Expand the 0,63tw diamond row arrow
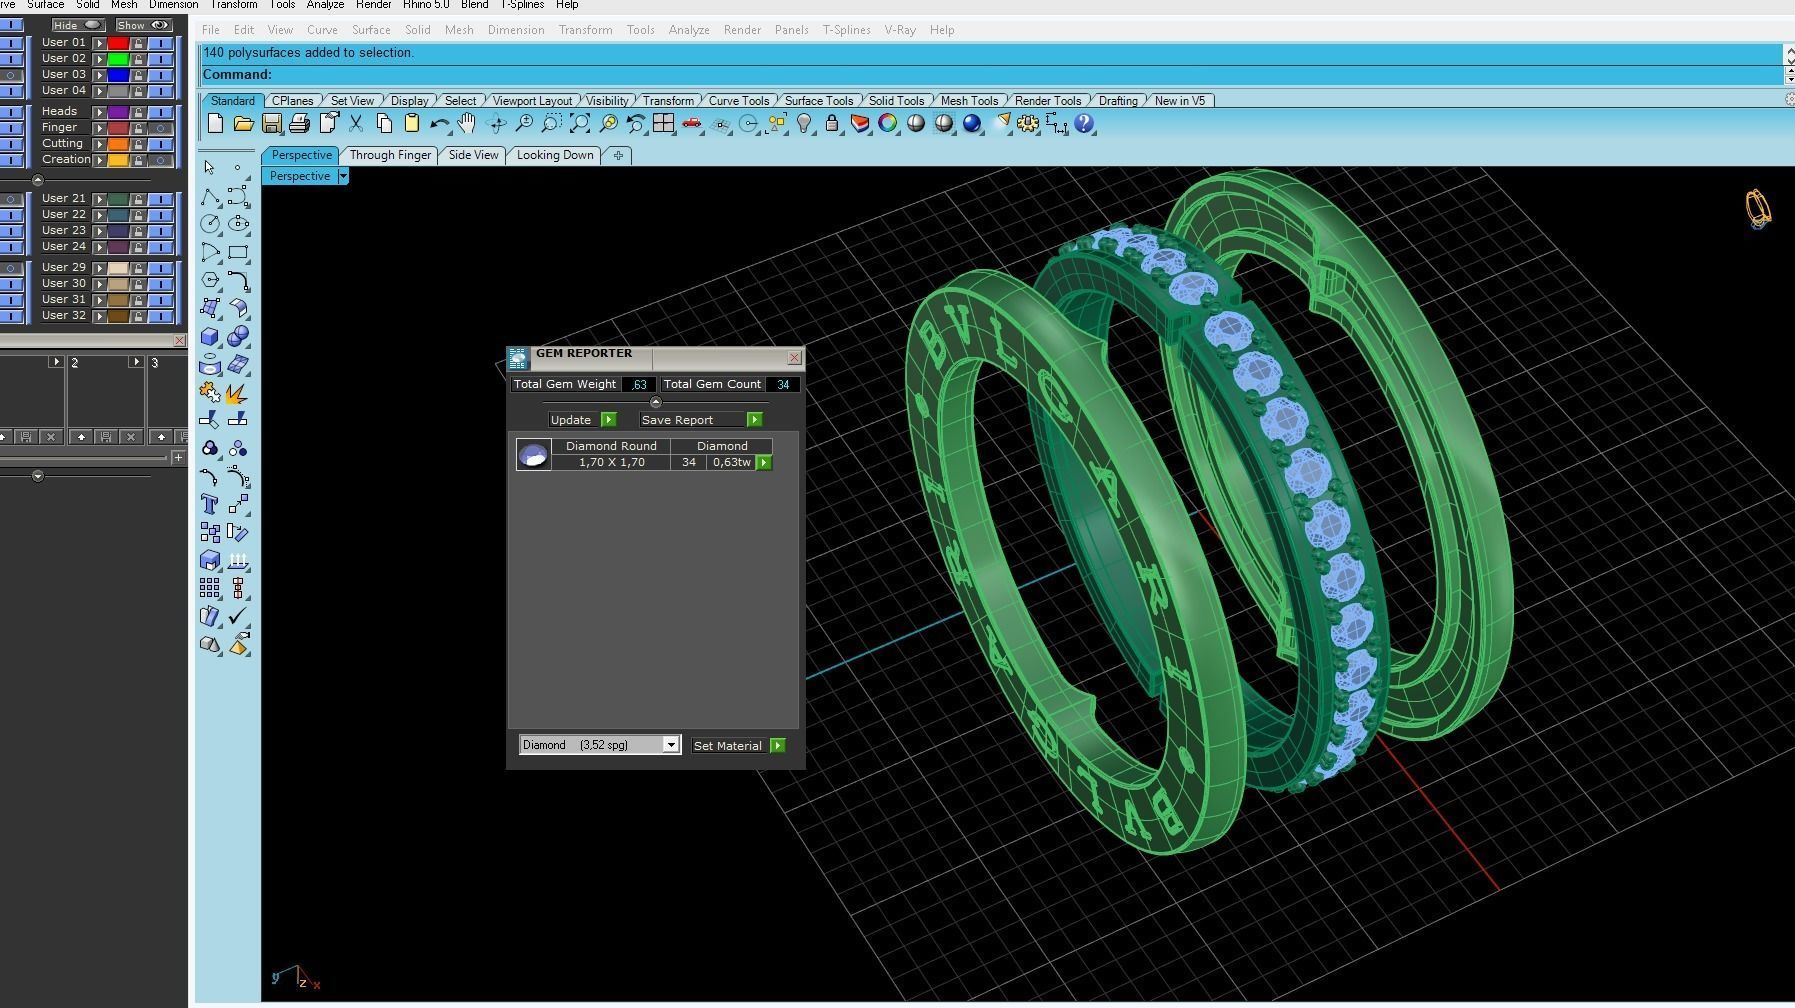 tap(764, 462)
